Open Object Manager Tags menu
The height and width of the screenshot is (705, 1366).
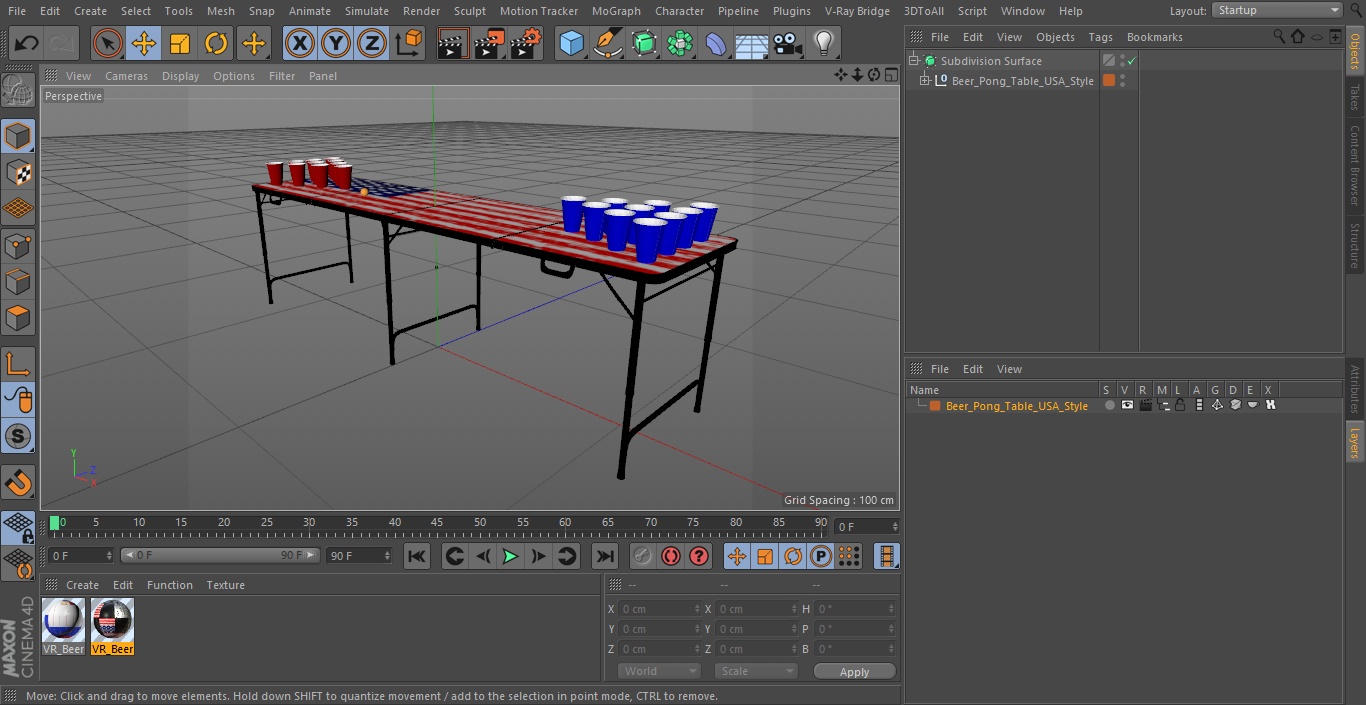pos(1100,37)
